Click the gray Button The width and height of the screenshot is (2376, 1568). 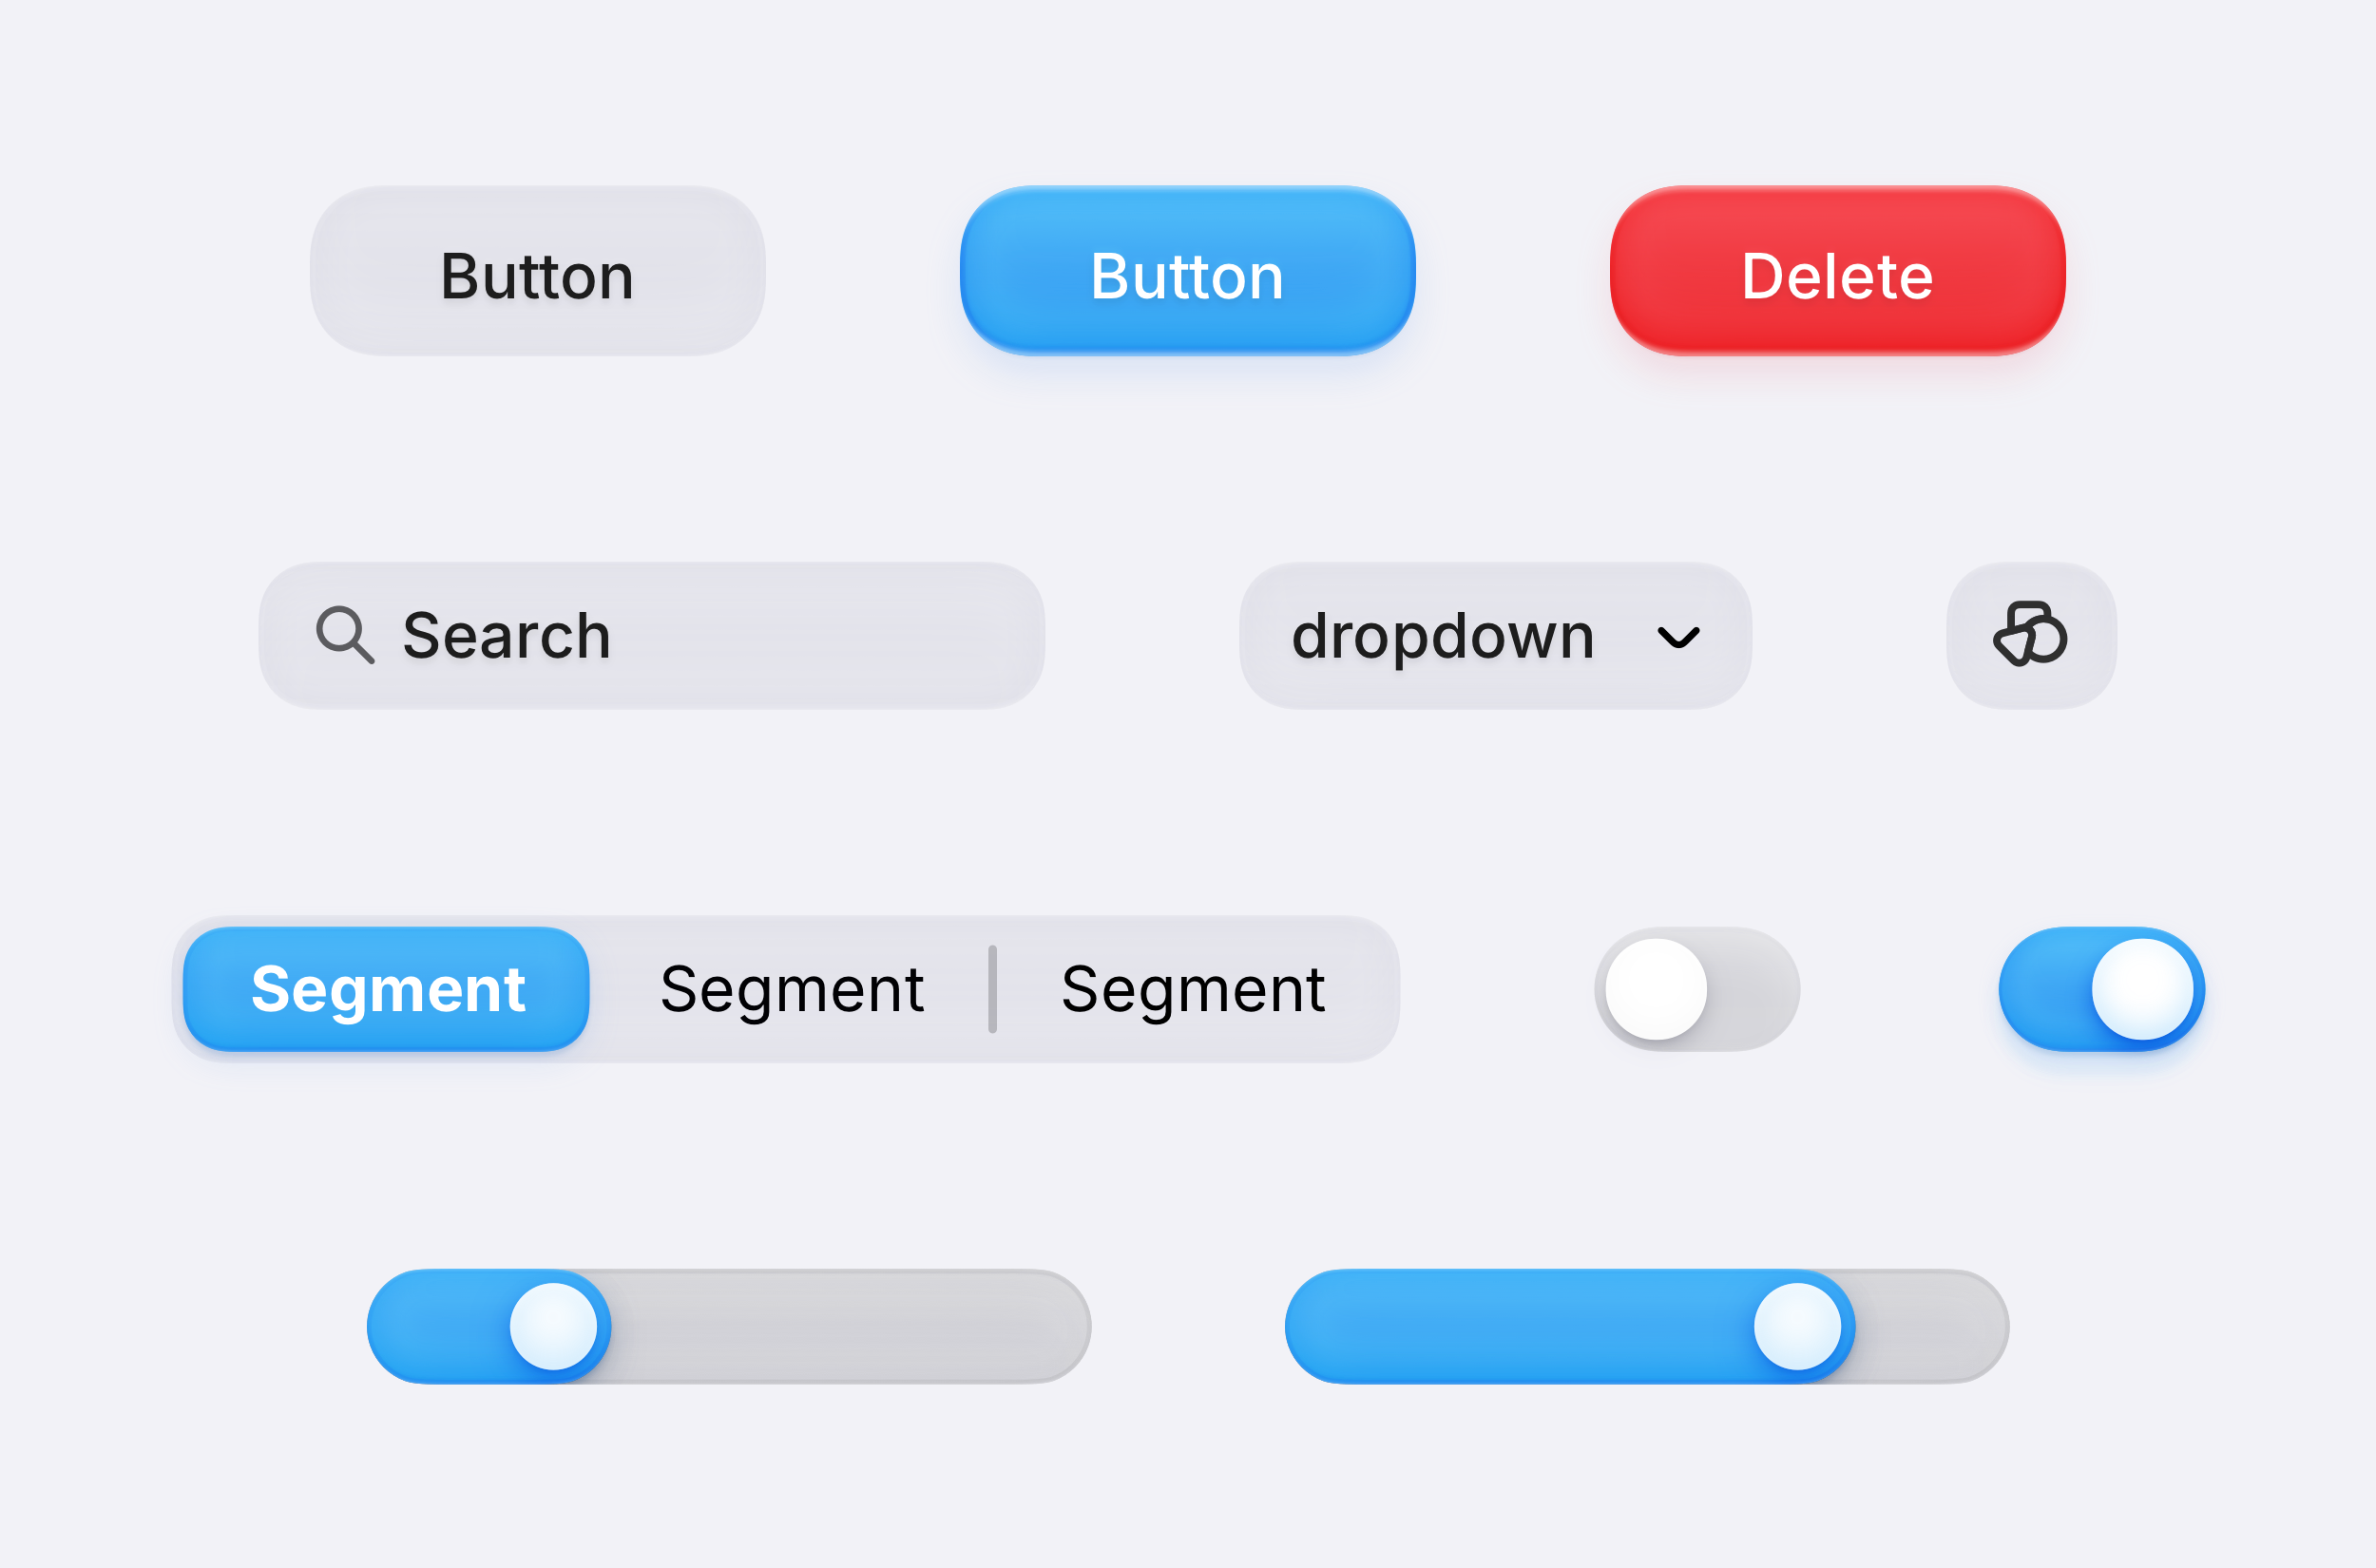(537, 271)
